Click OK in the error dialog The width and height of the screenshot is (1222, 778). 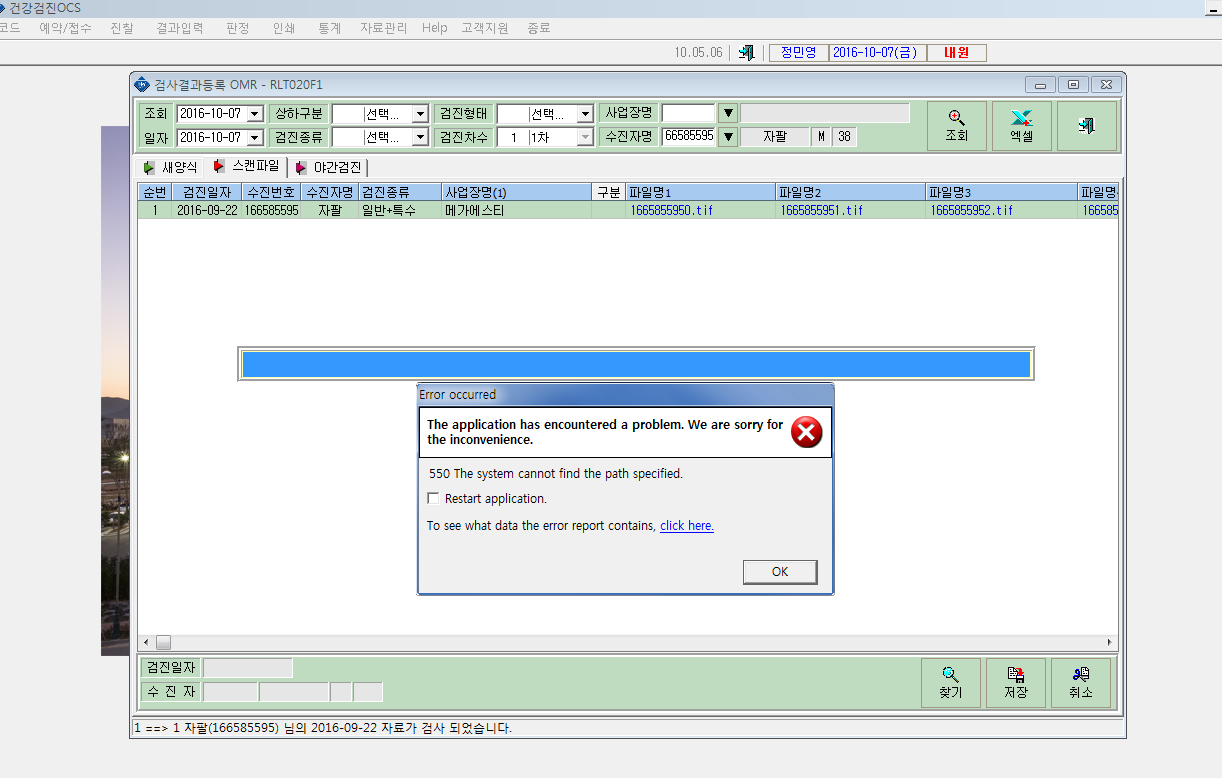[x=780, y=572]
